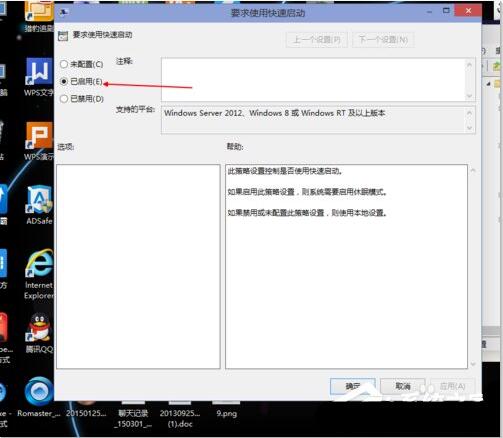Minimize the 要求使用快速启动 dialog
The image size is (503, 438).
coord(429,12)
